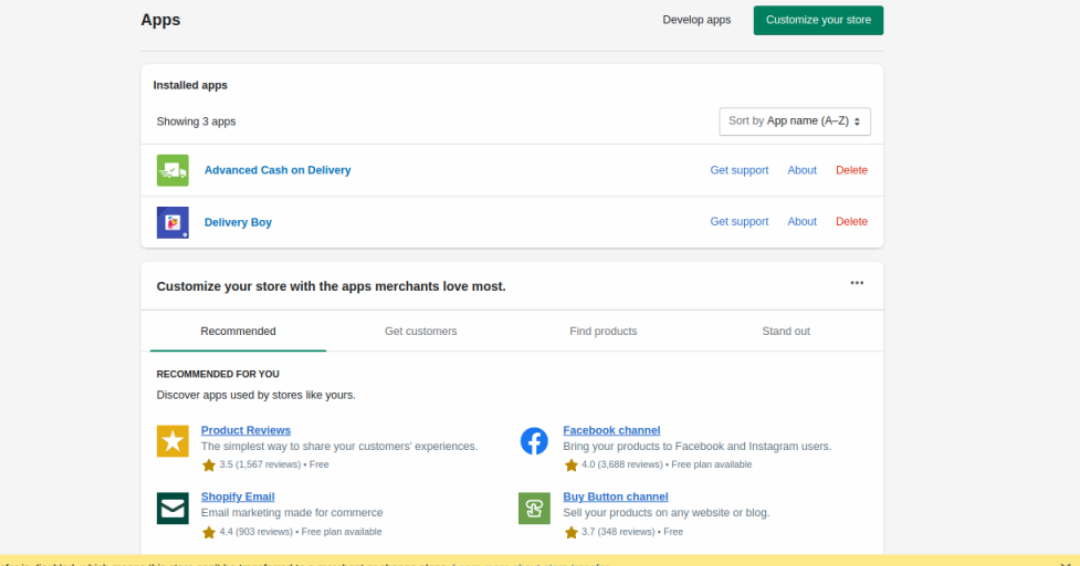Get support for Delivery Boy
Screen dimensions: 1080x566
tap(739, 222)
